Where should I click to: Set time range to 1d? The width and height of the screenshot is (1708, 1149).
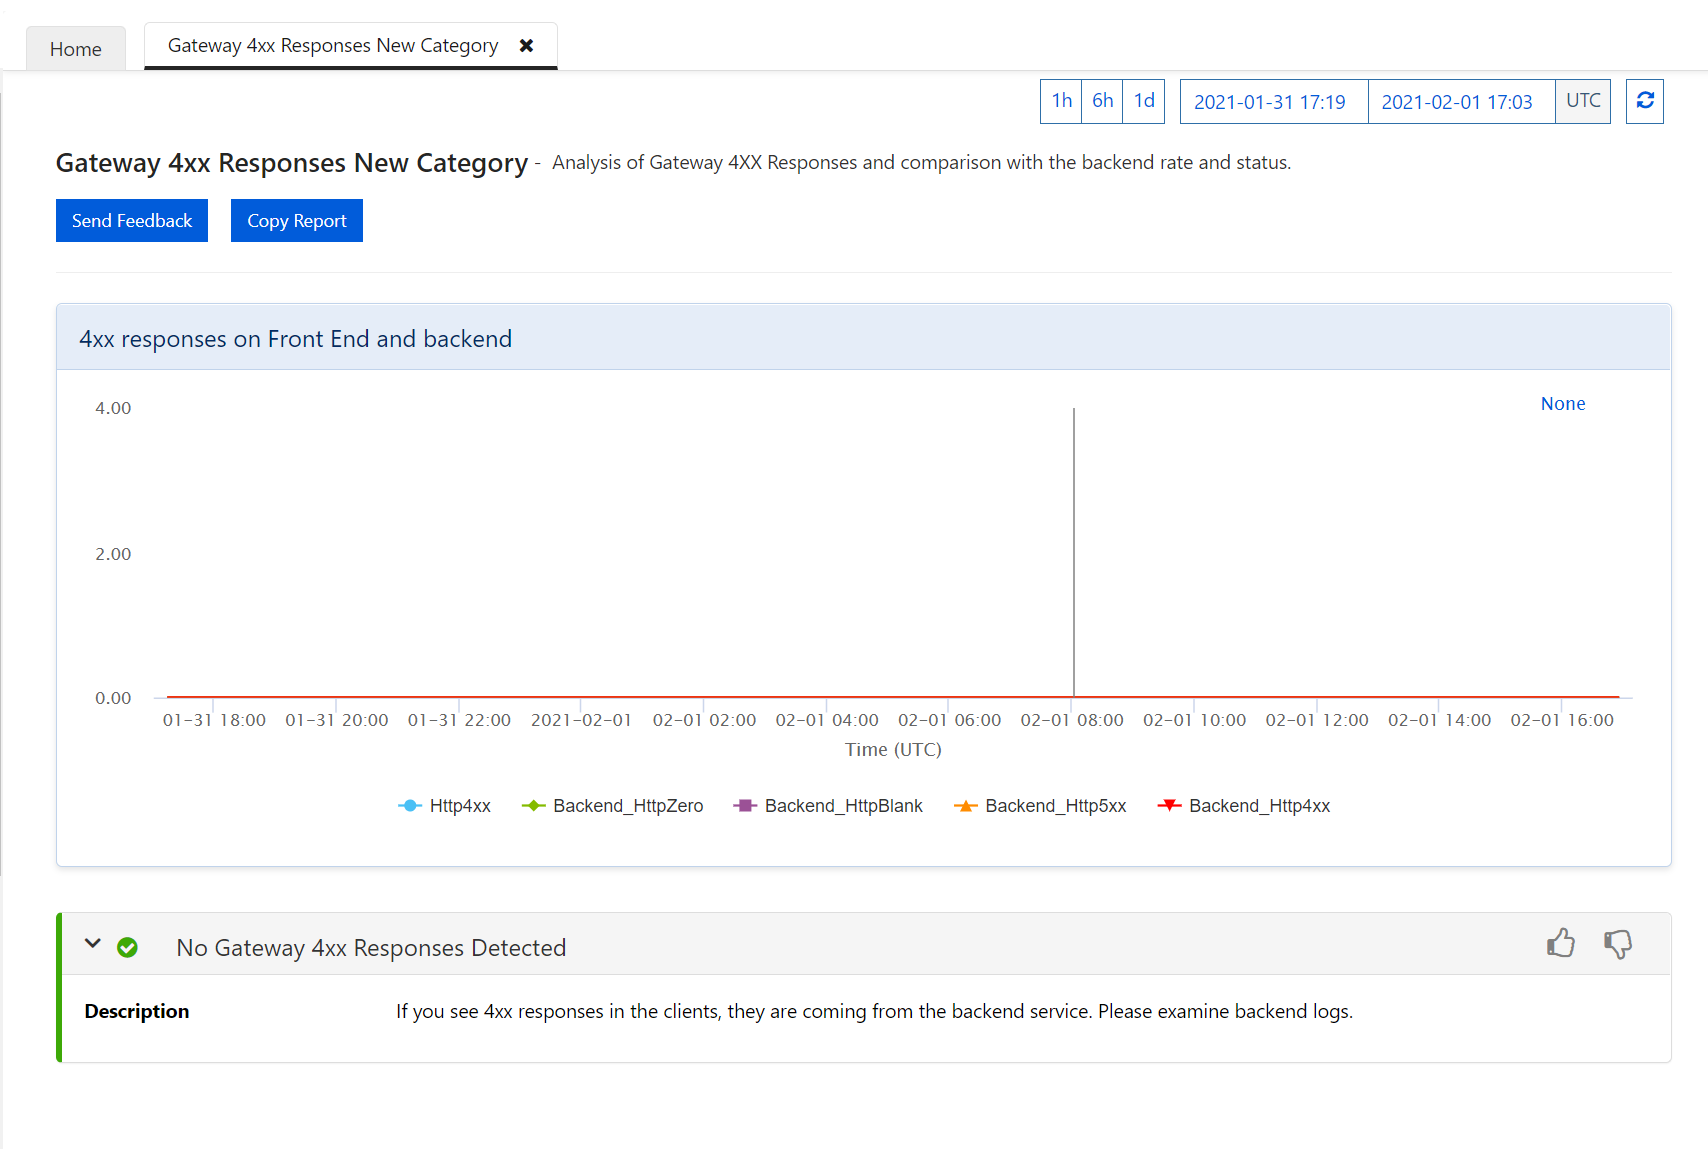[1144, 101]
